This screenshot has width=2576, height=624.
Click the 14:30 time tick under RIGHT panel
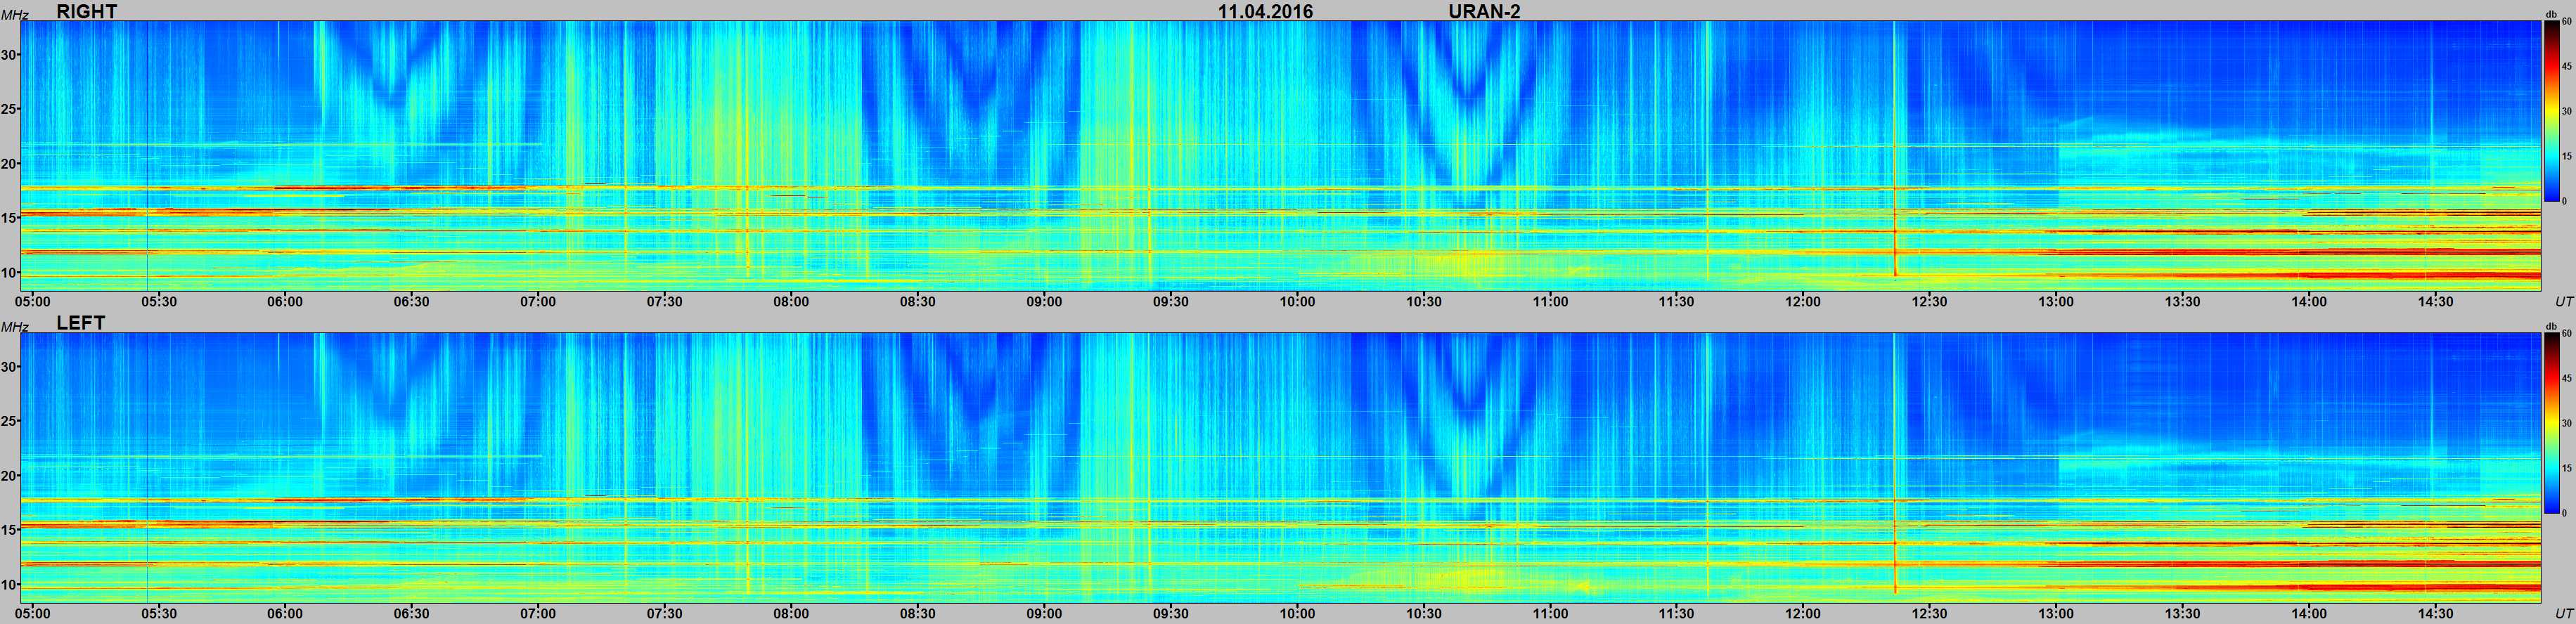tap(2436, 301)
